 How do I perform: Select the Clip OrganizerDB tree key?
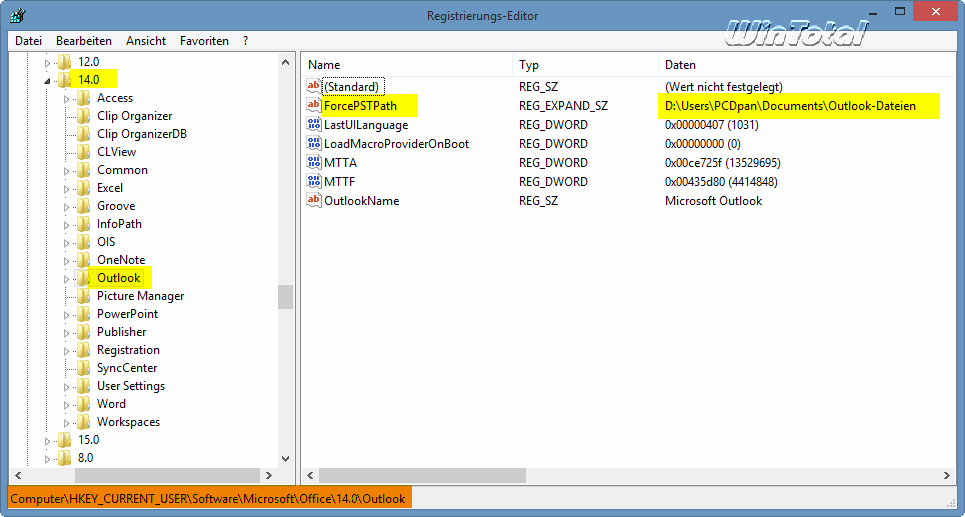(x=142, y=134)
